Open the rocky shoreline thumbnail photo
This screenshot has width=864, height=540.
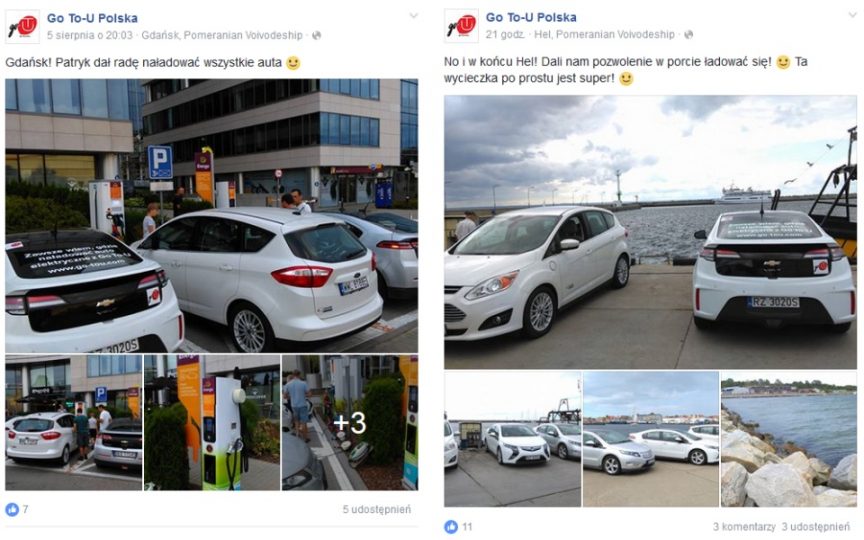(x=789, y=439)
